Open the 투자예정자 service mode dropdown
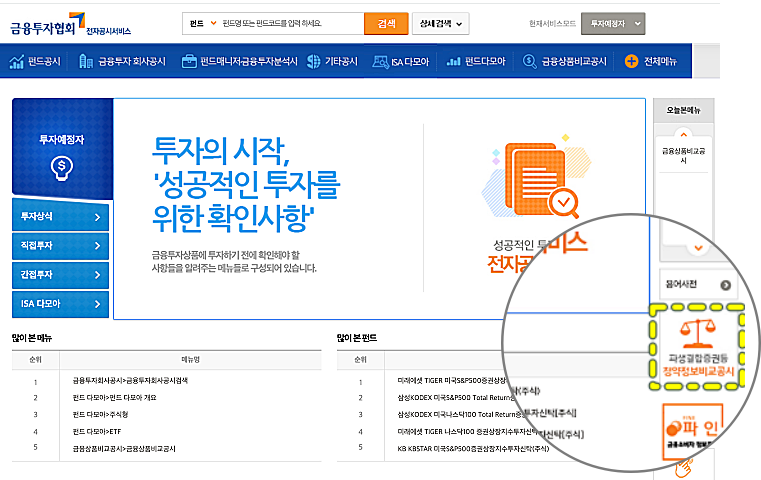761x480 pixels. click(613, 23)
